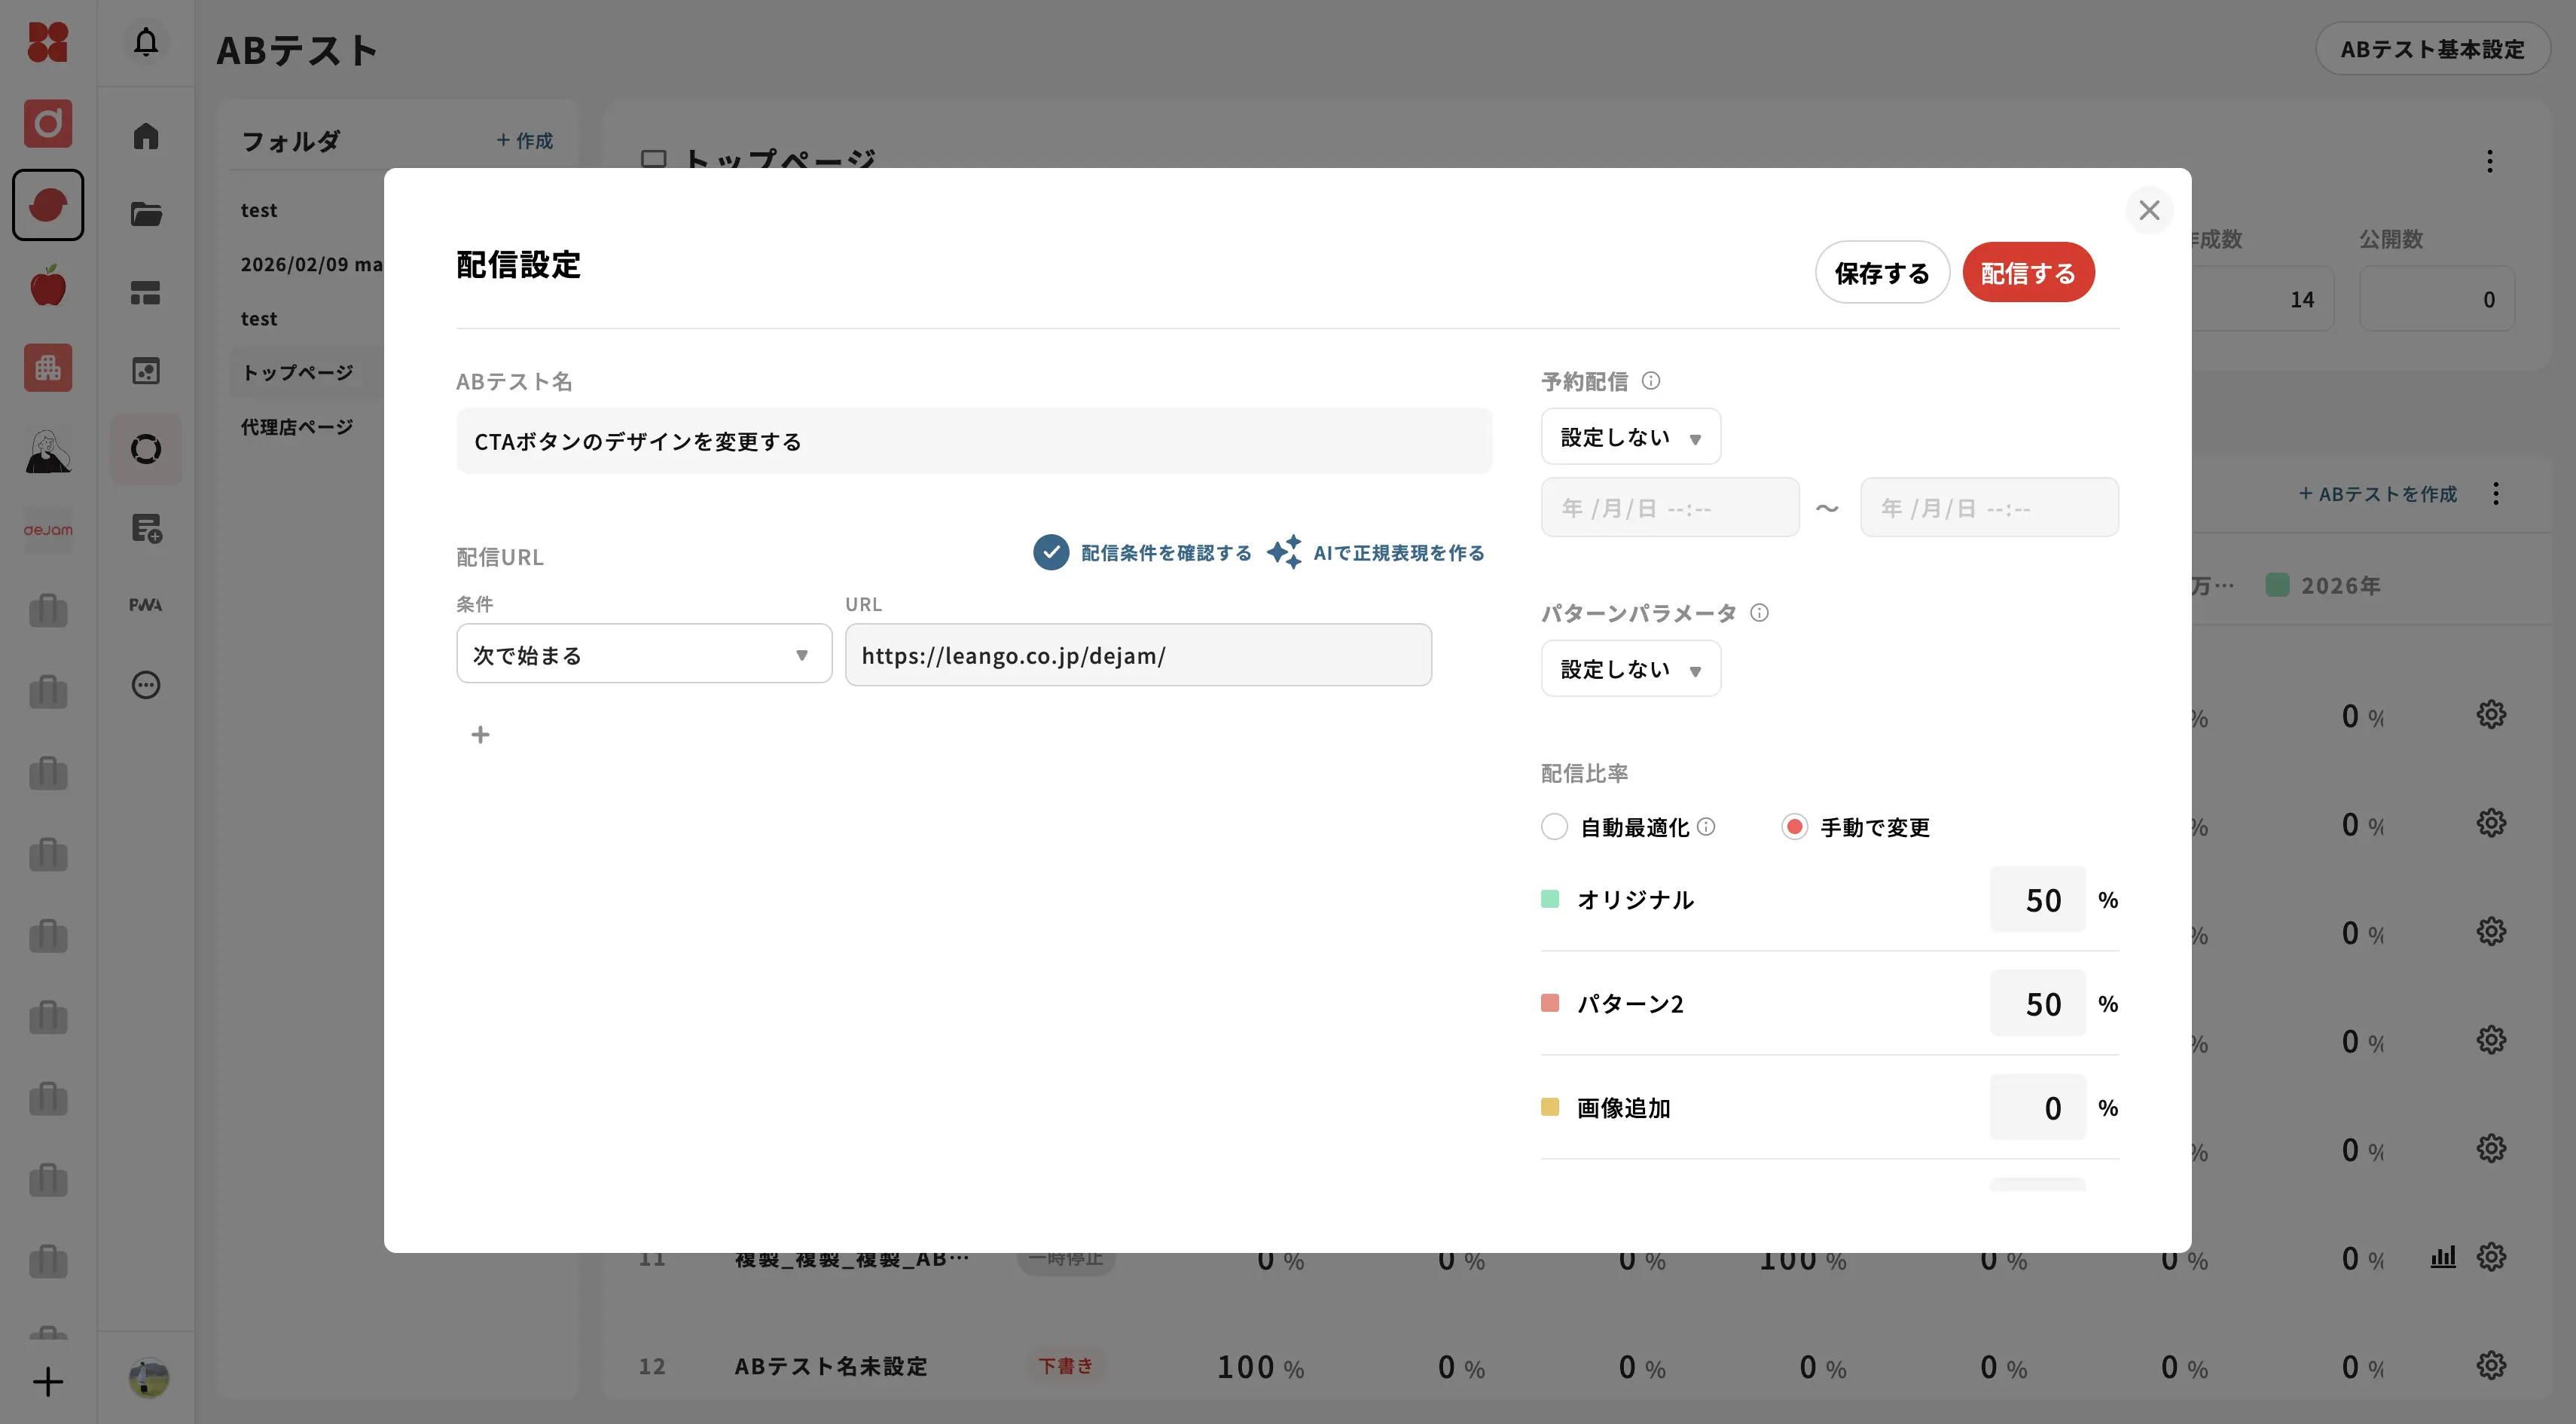Image resolution: width=2576 pixels, height=1424 pixels.
Task: Click the reservation start date field
Action: [x=1670, y=508]
